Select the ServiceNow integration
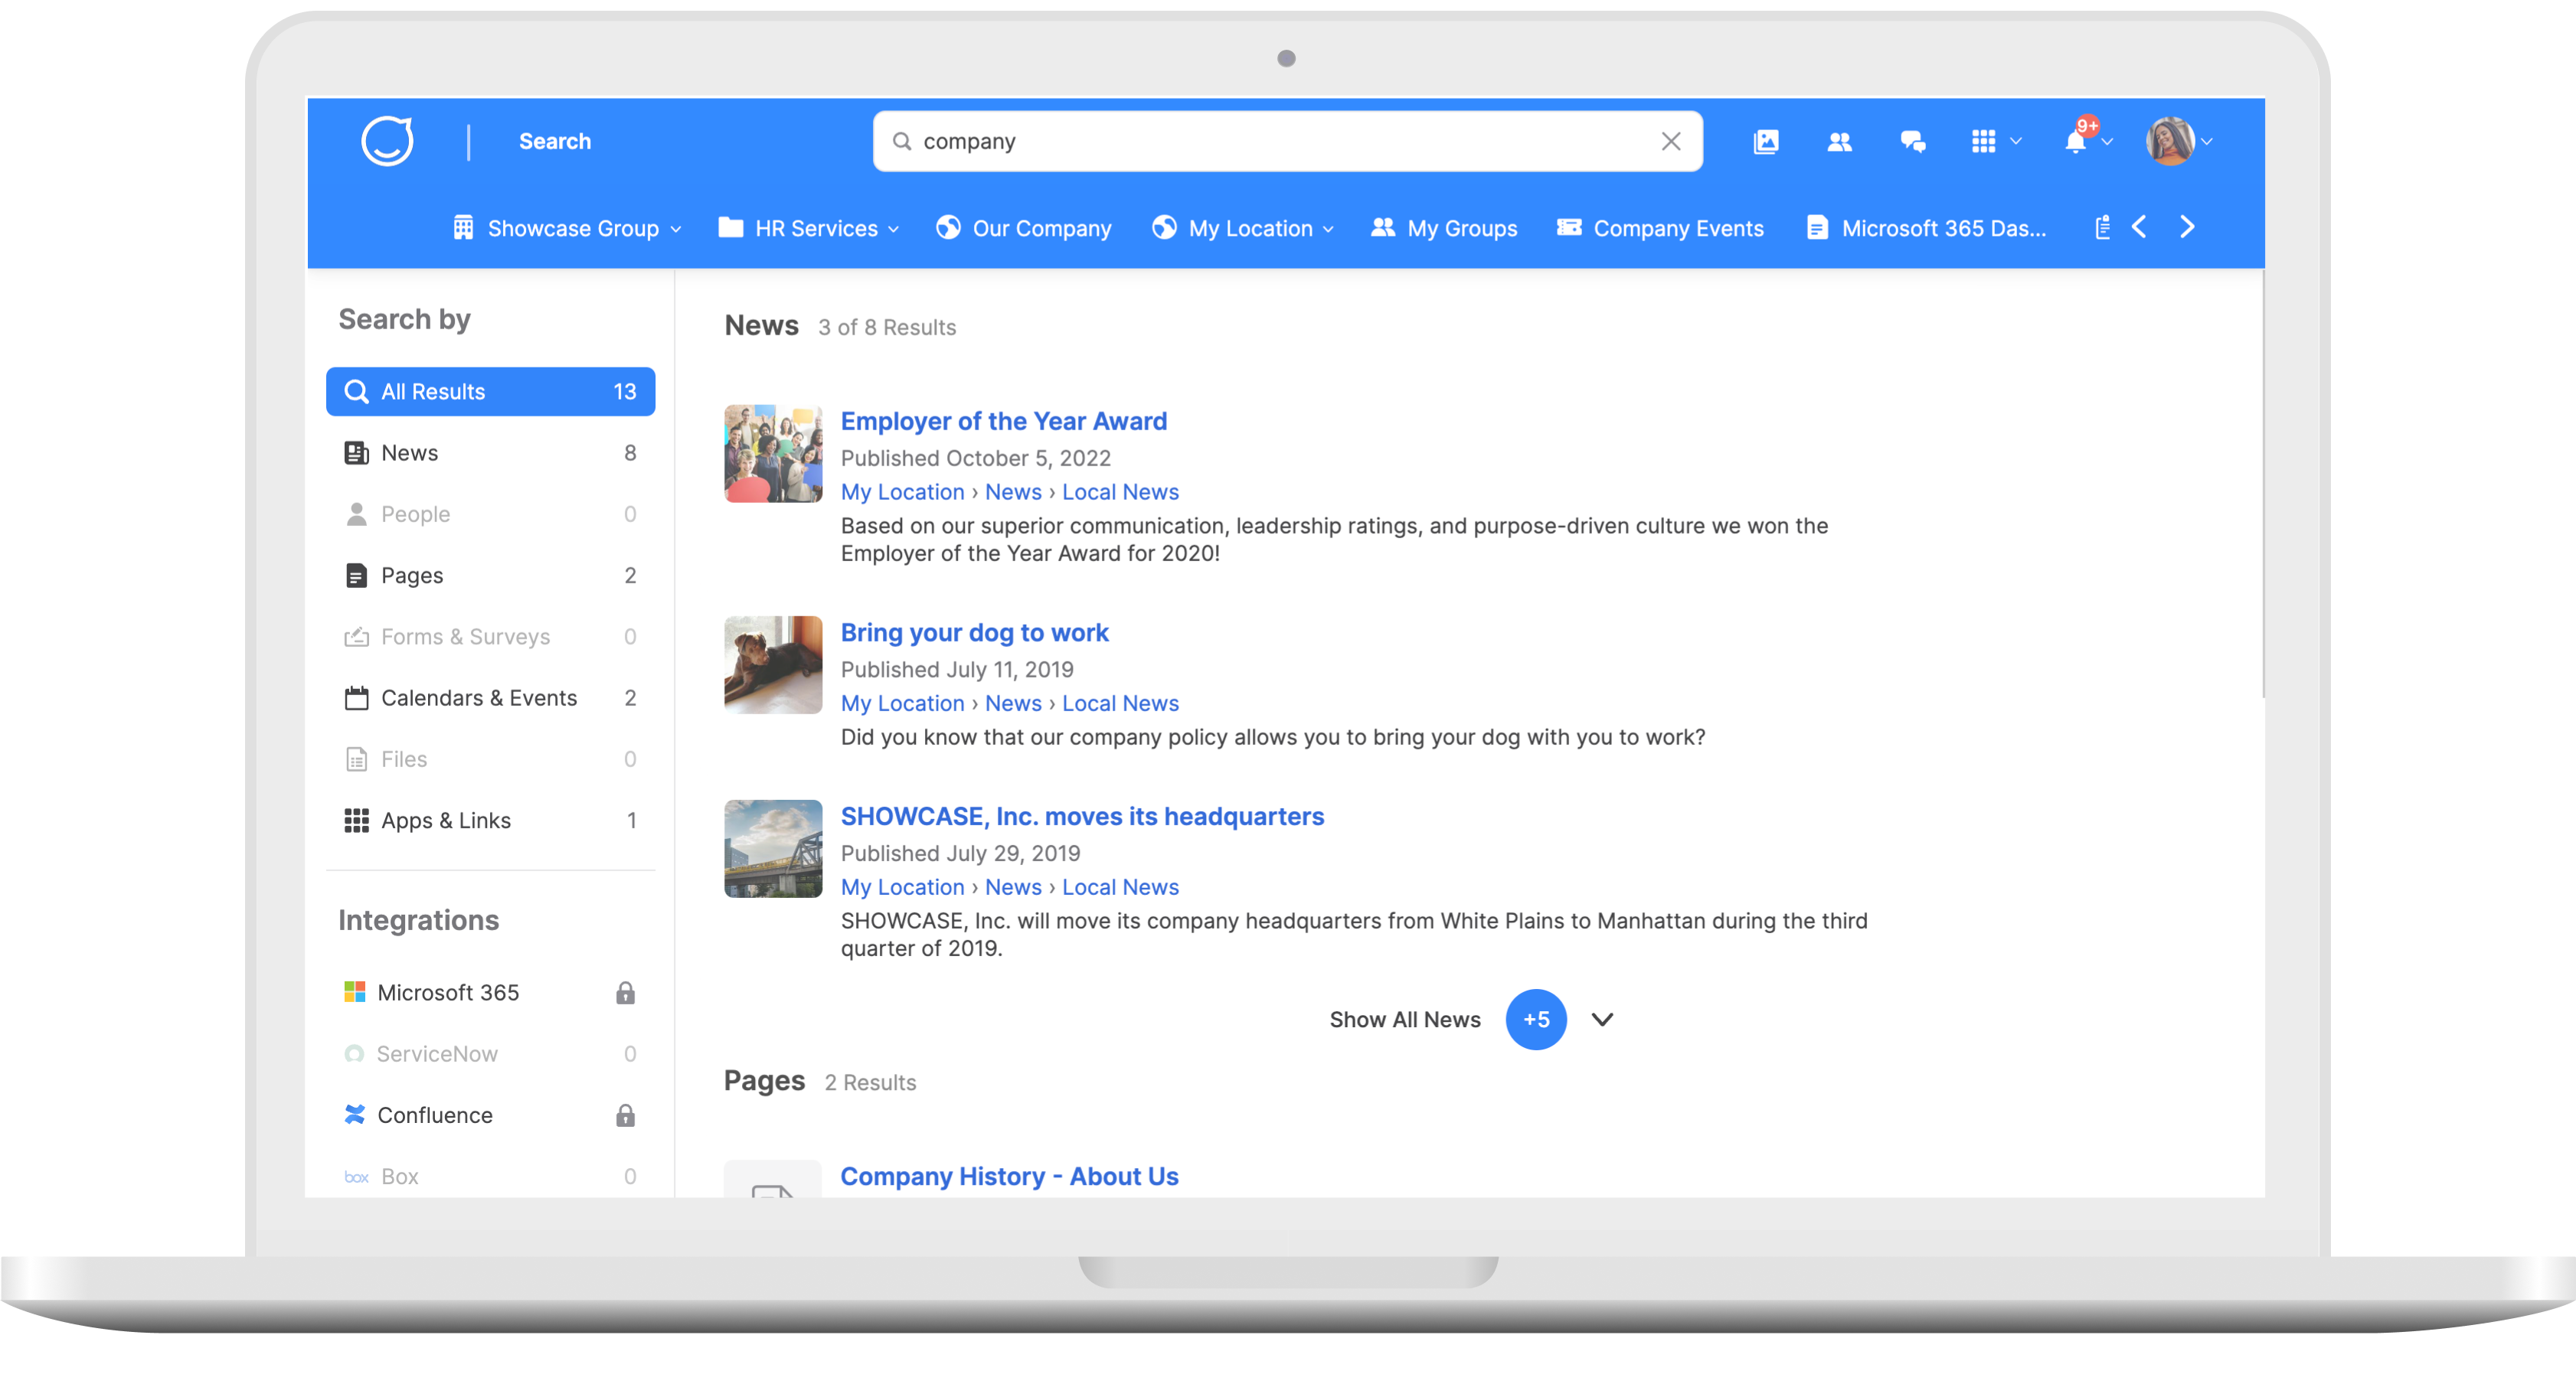This screenshot has width=2576, height=1384. 490,1053
